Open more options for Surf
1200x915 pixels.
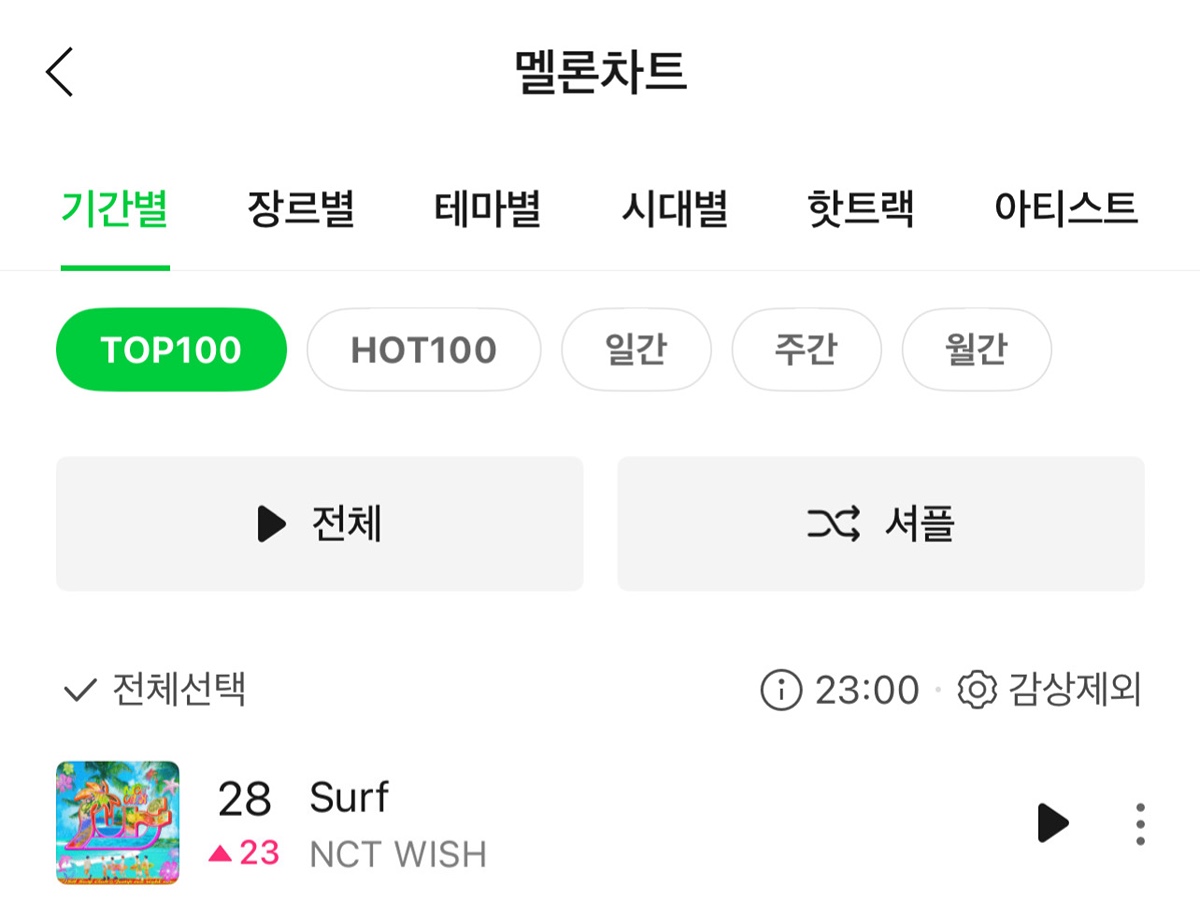pos(1140,824)
